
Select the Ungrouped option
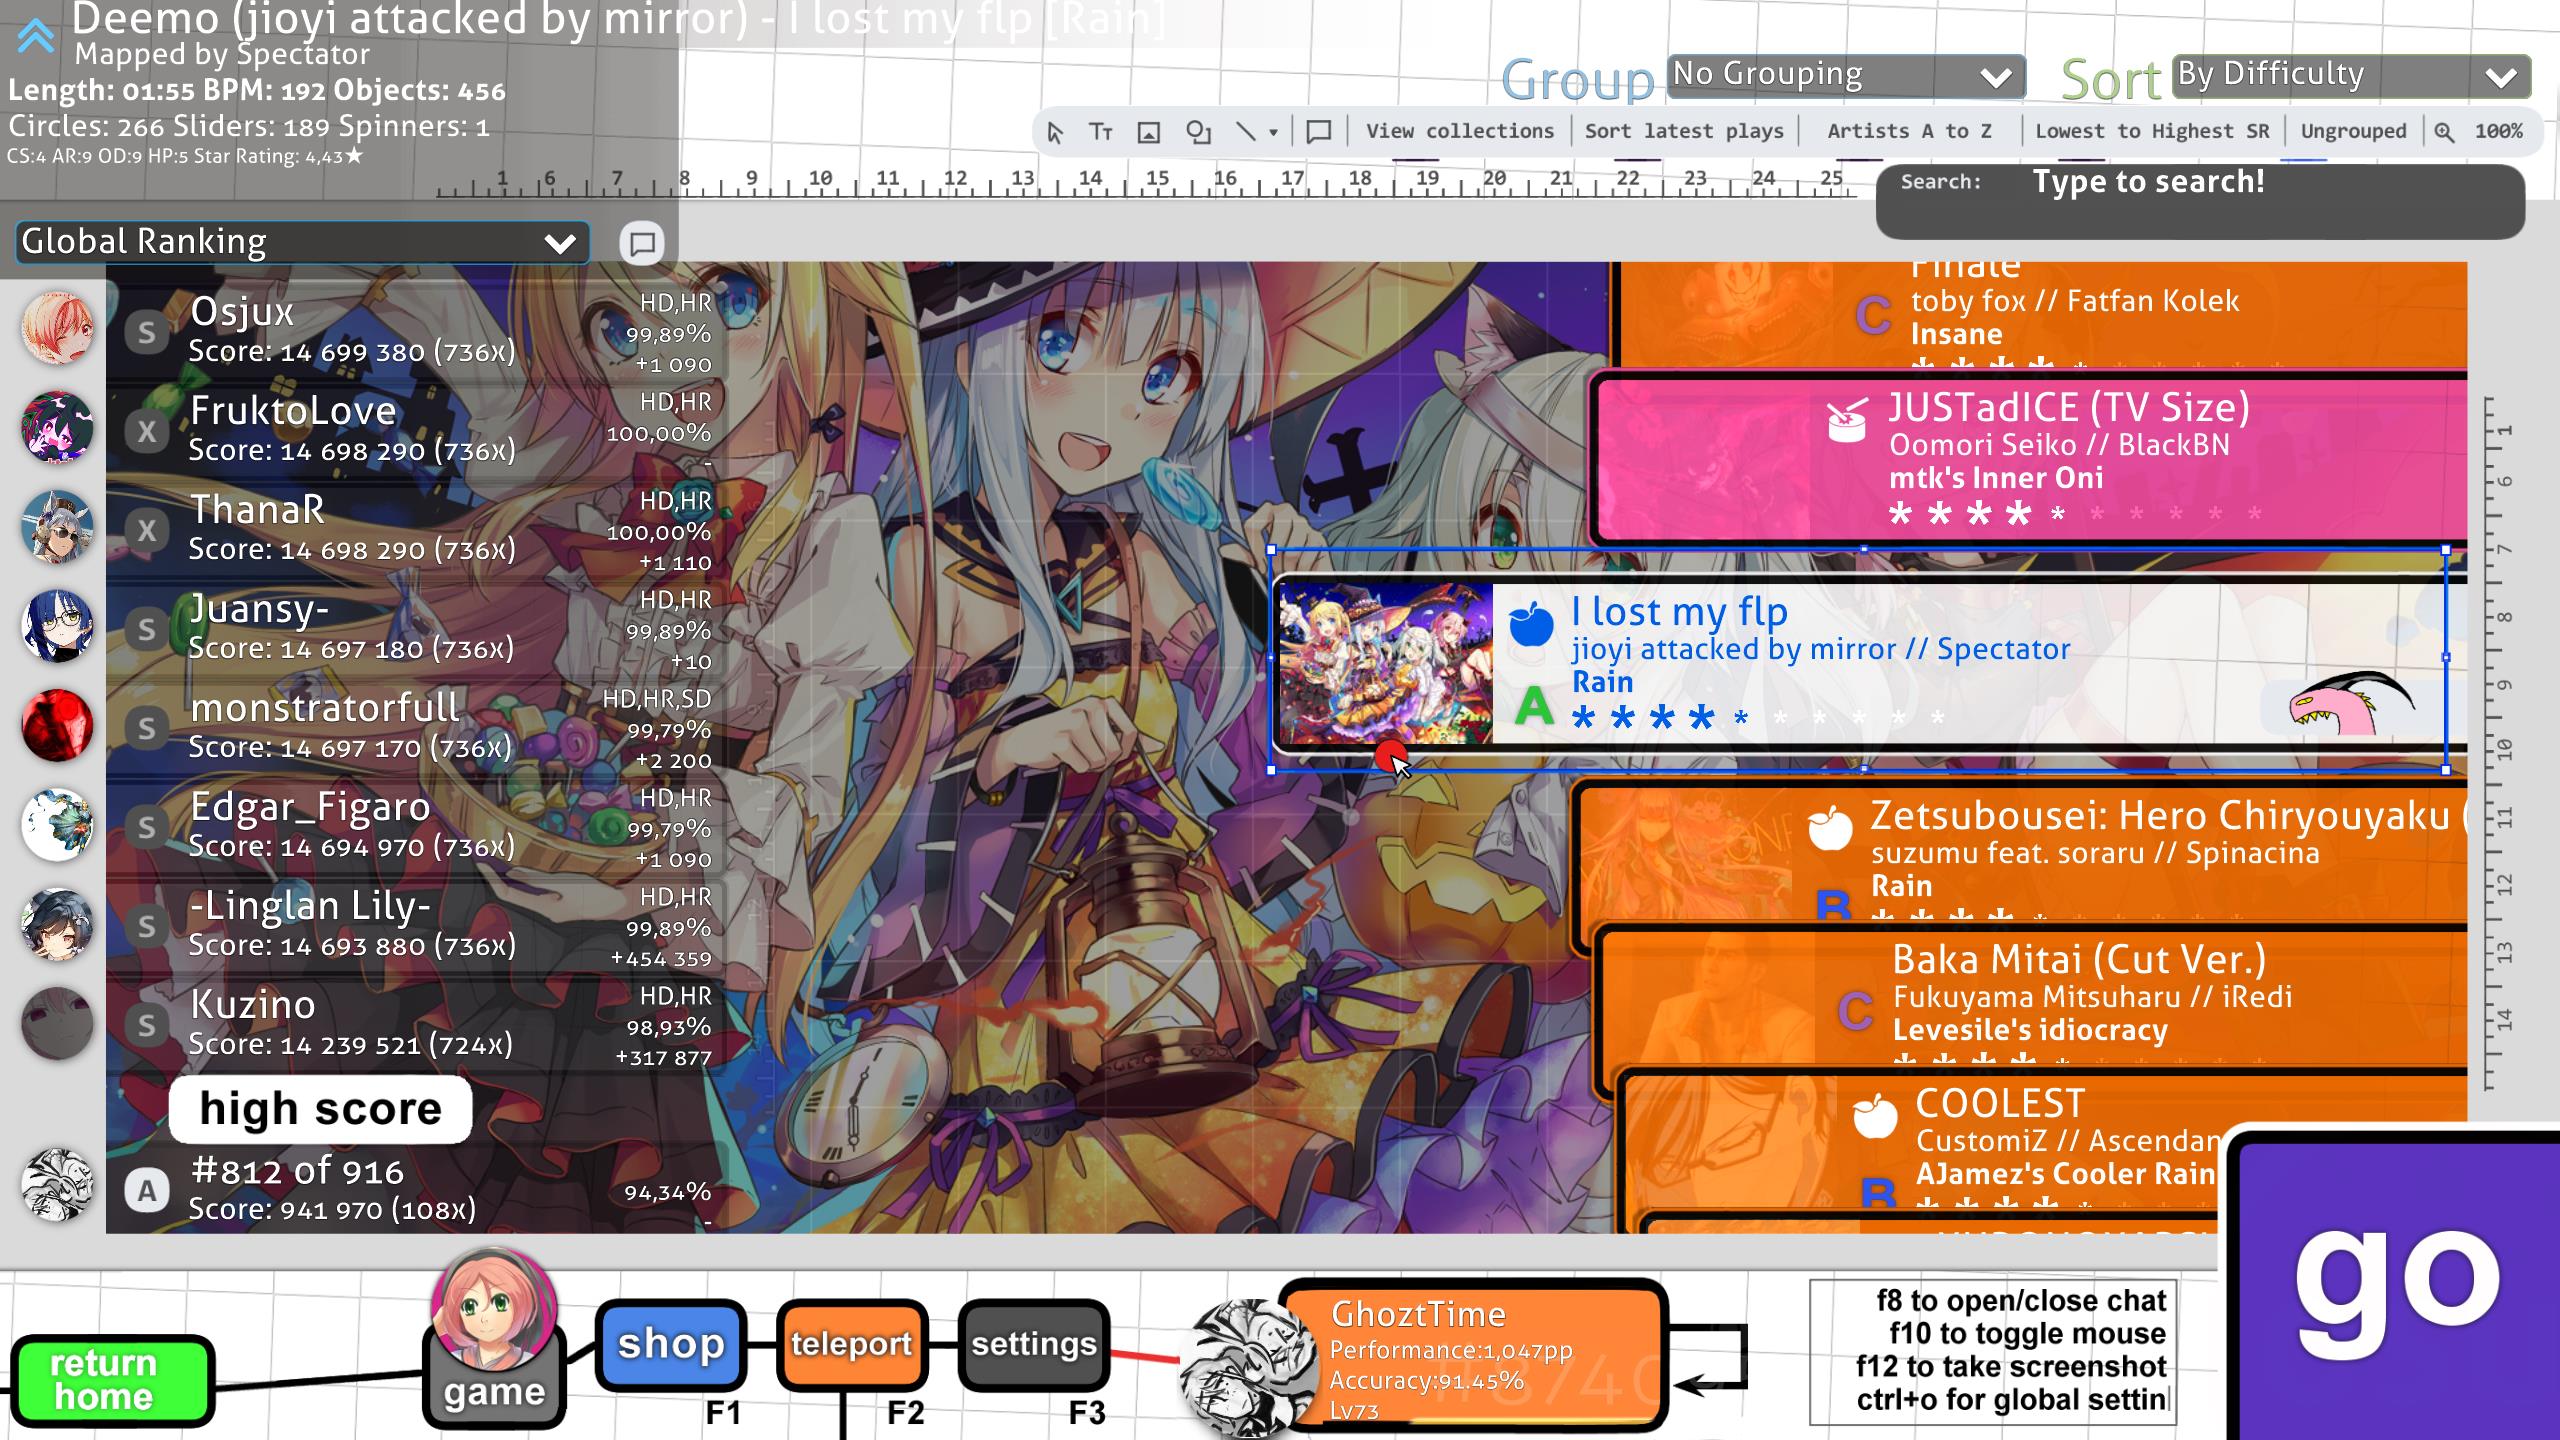(2353, 132)
